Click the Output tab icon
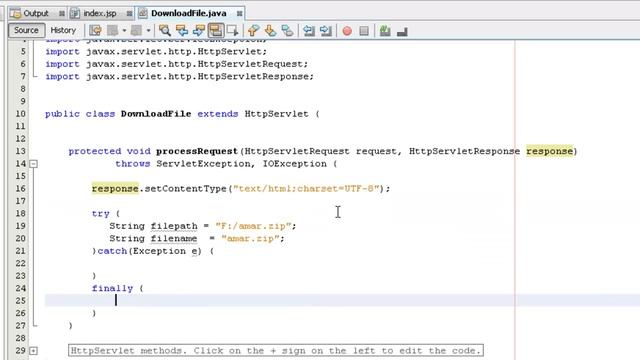640x360 pixels. coord(15,13)
